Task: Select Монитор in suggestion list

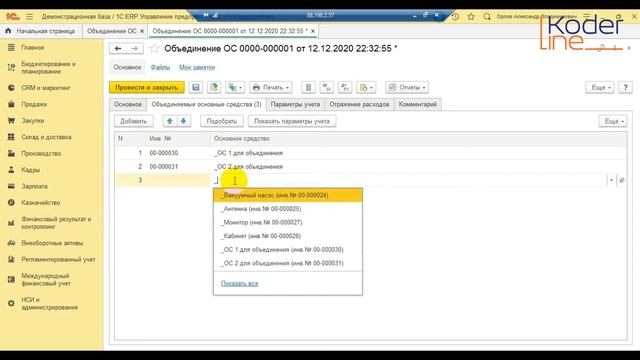Action: click(288, 222)
